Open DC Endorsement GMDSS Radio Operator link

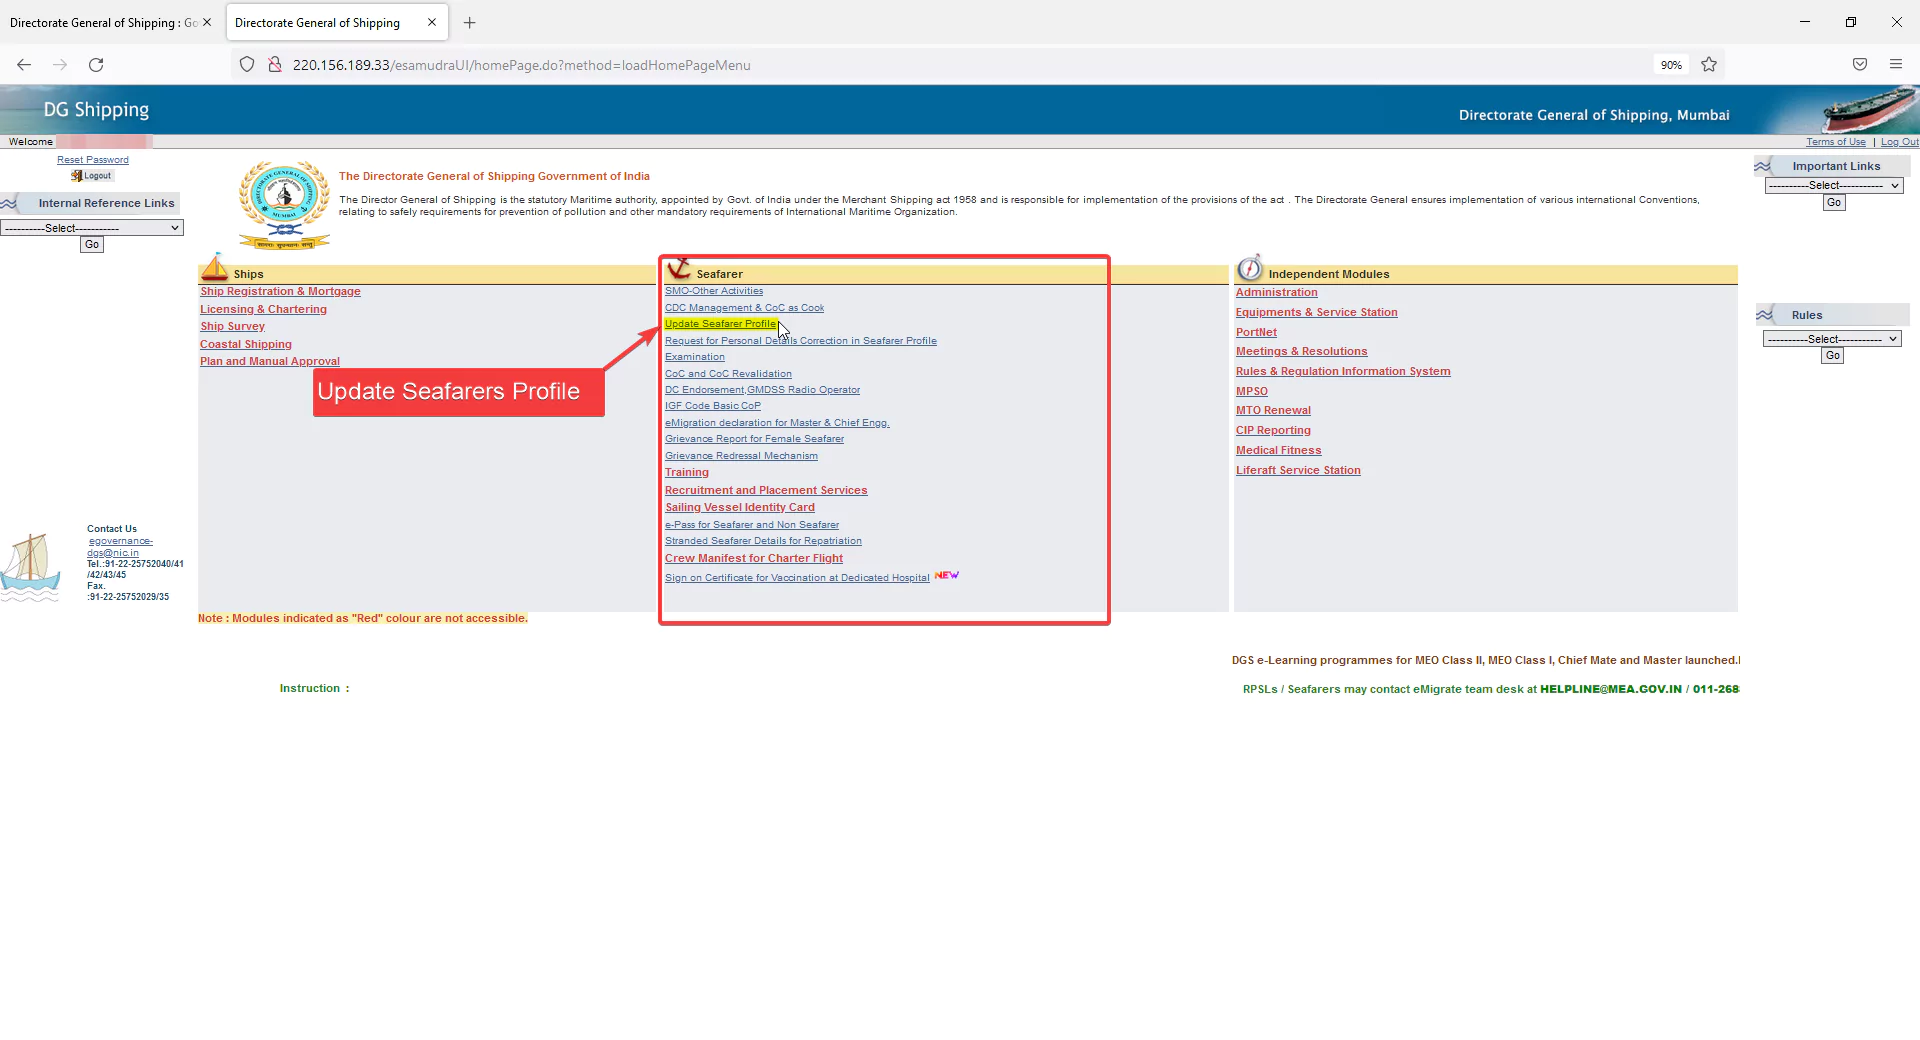point(762,390)
